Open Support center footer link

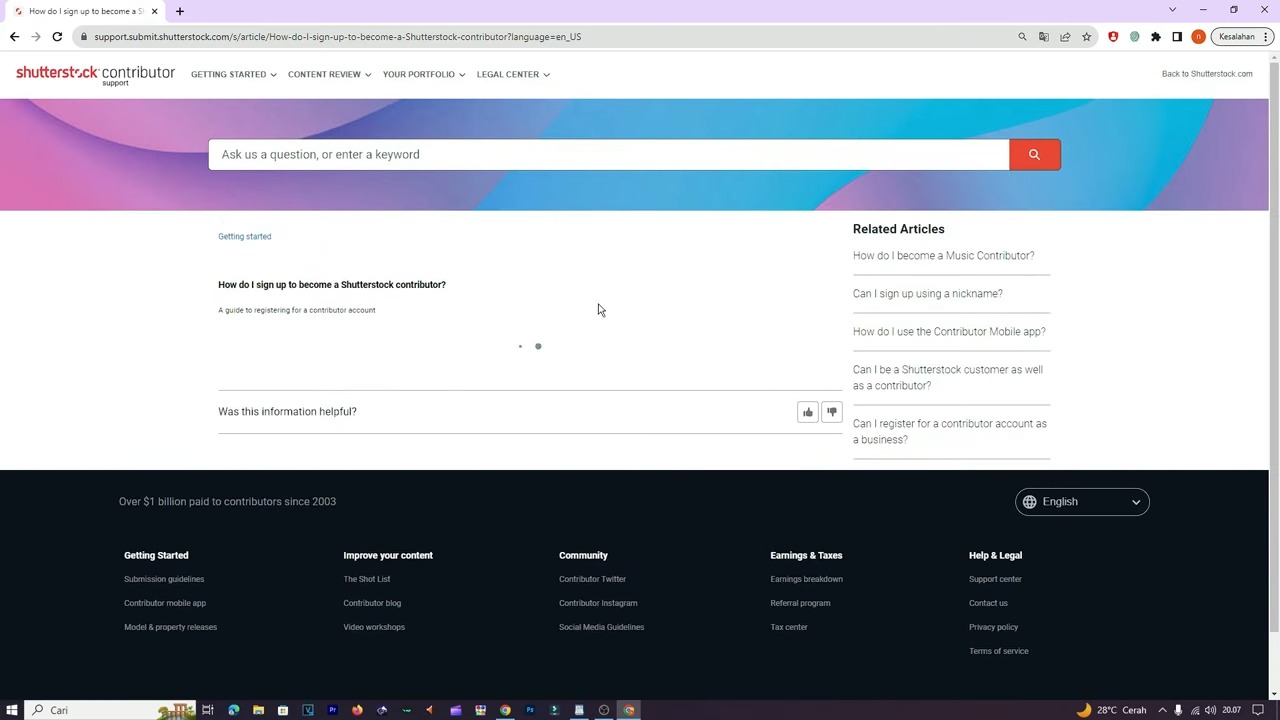pyautogui.click(x=995, y=579)
